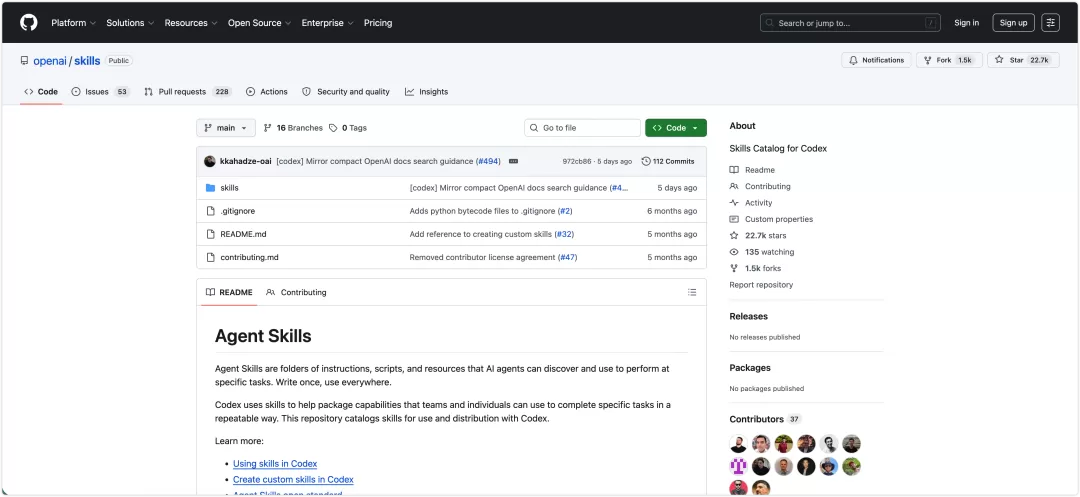Open the Releases heading link
Viewport: 1080px width, 497px height.
749,317
